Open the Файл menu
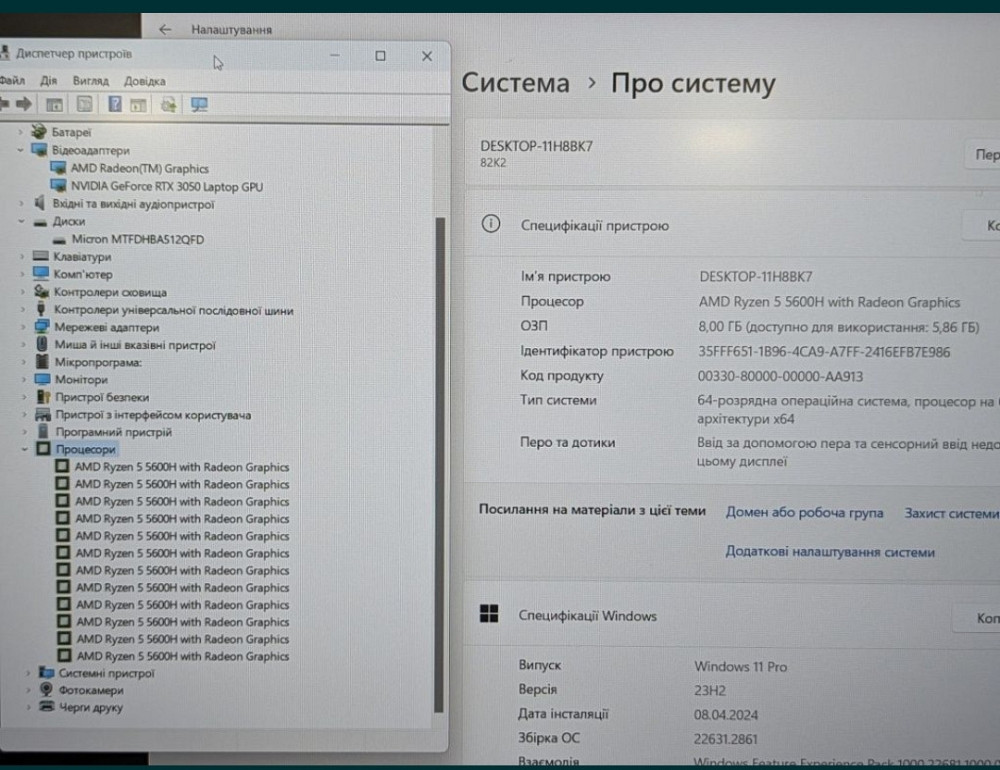 (x=12, y=80)
